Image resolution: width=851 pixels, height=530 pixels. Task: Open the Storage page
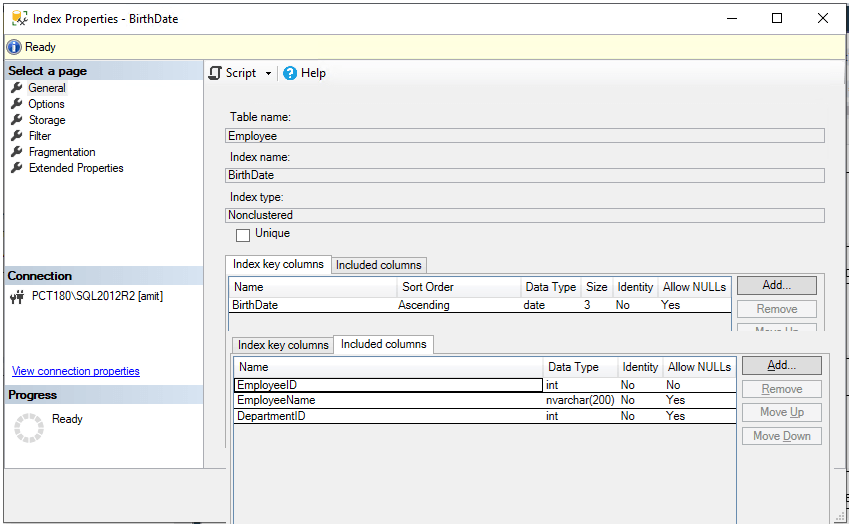click(47, 120)
